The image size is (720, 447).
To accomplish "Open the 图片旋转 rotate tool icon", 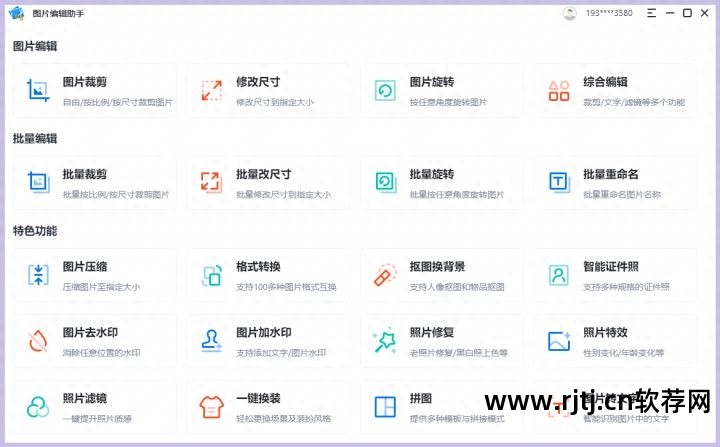I will pos(385,90).
